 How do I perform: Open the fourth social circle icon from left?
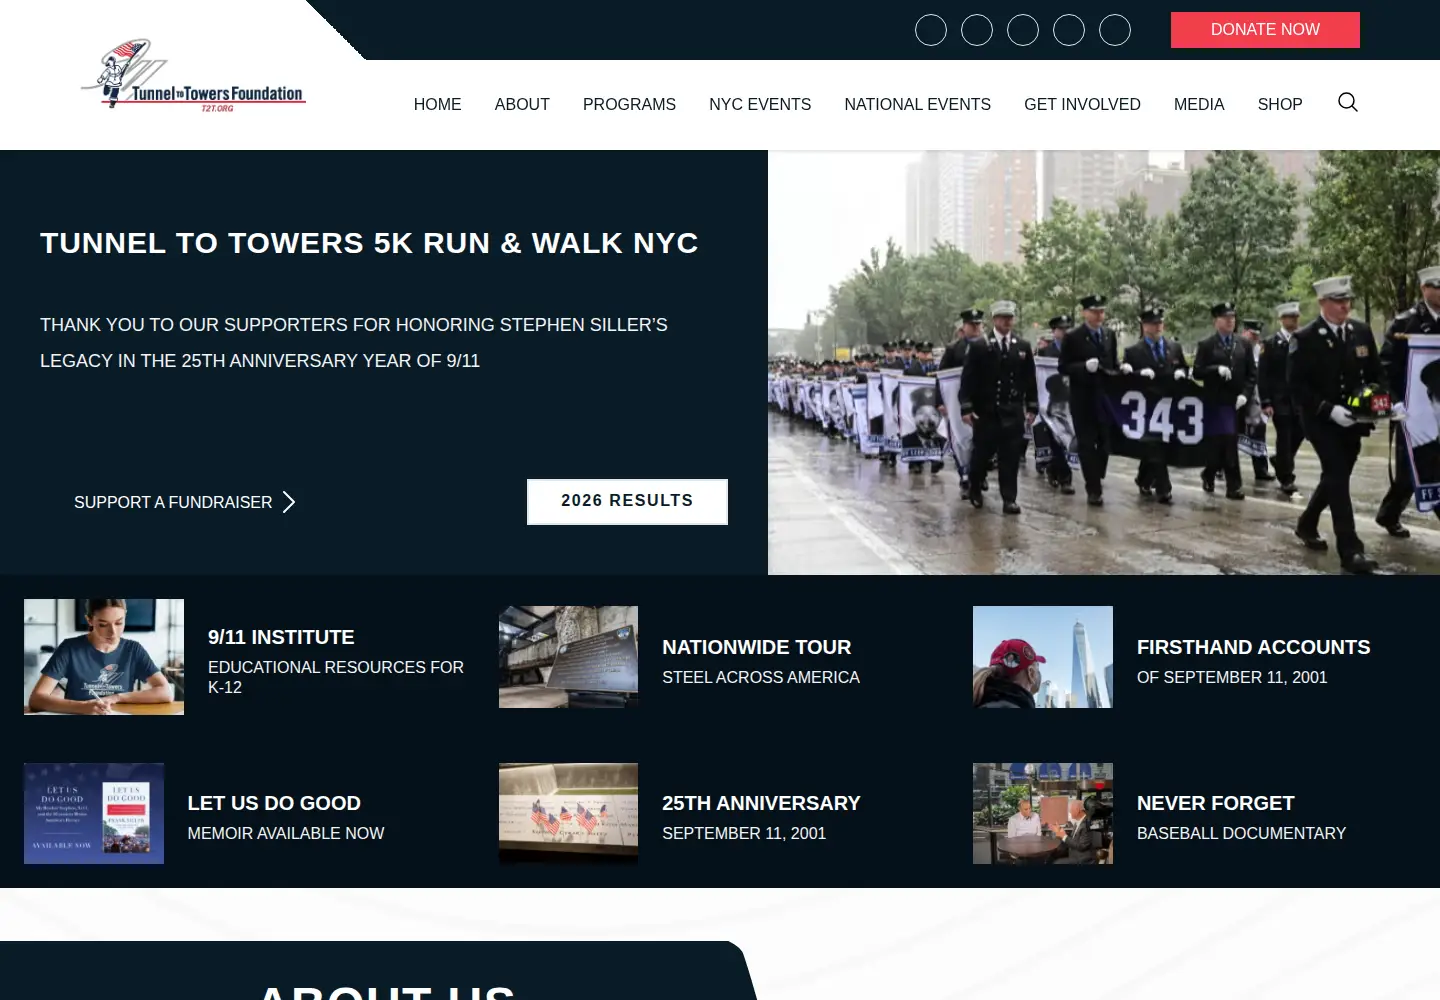pos(1069,30)
